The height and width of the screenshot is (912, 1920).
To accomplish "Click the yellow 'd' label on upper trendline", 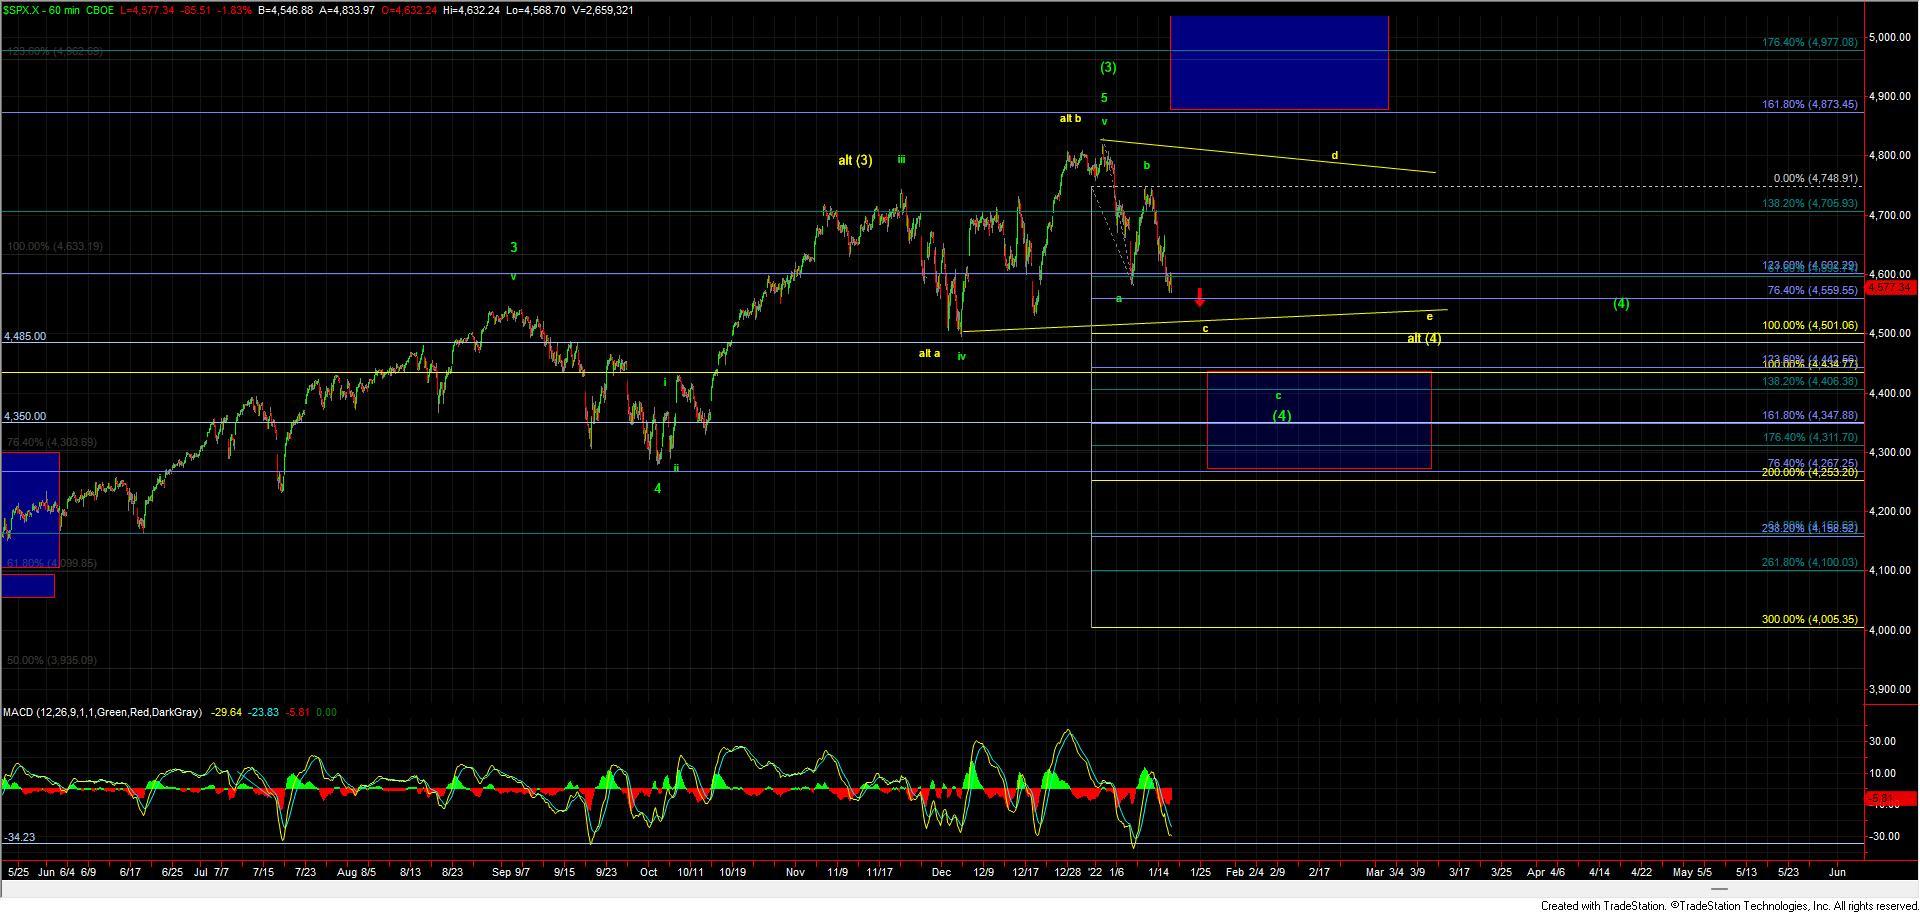I will tap(1334, 156).
